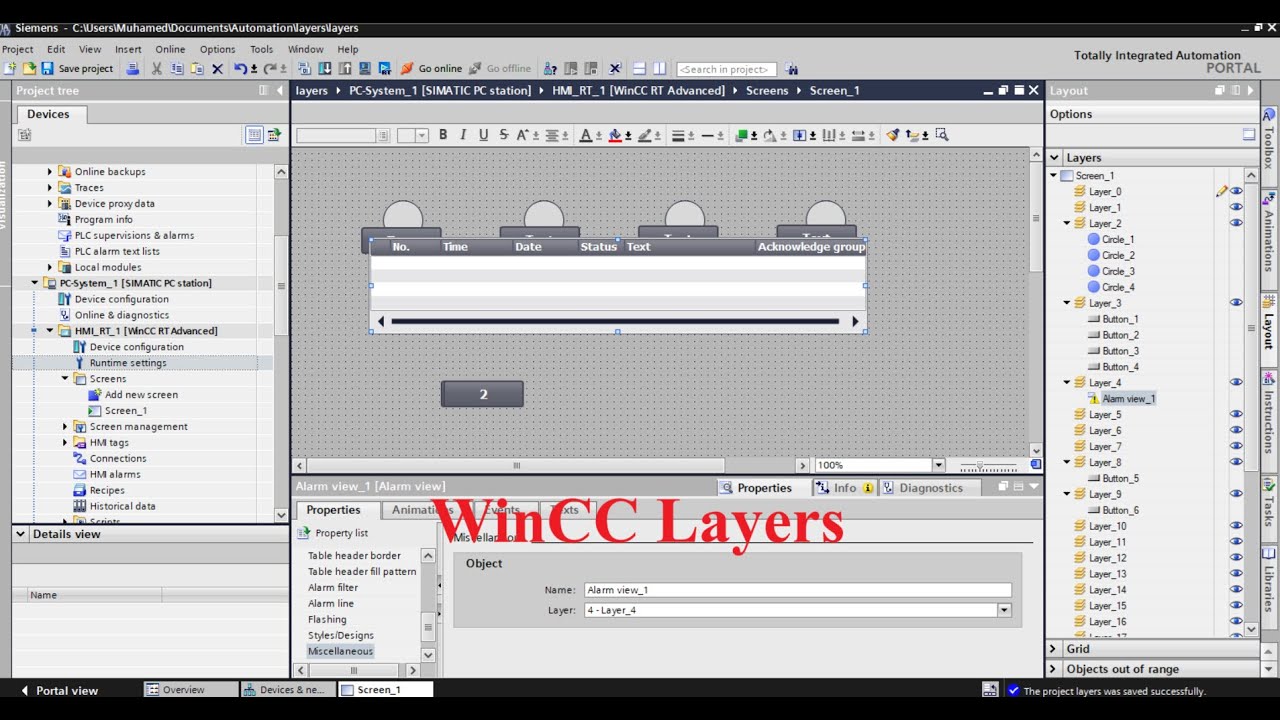Click the Strikethrough text icon
Screen dimensions: 1280x720
503,135
